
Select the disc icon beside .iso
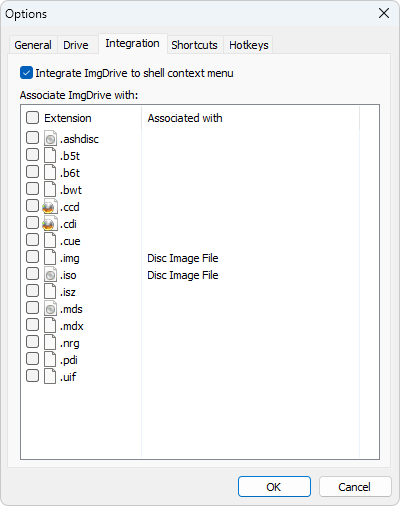[50, 275]
